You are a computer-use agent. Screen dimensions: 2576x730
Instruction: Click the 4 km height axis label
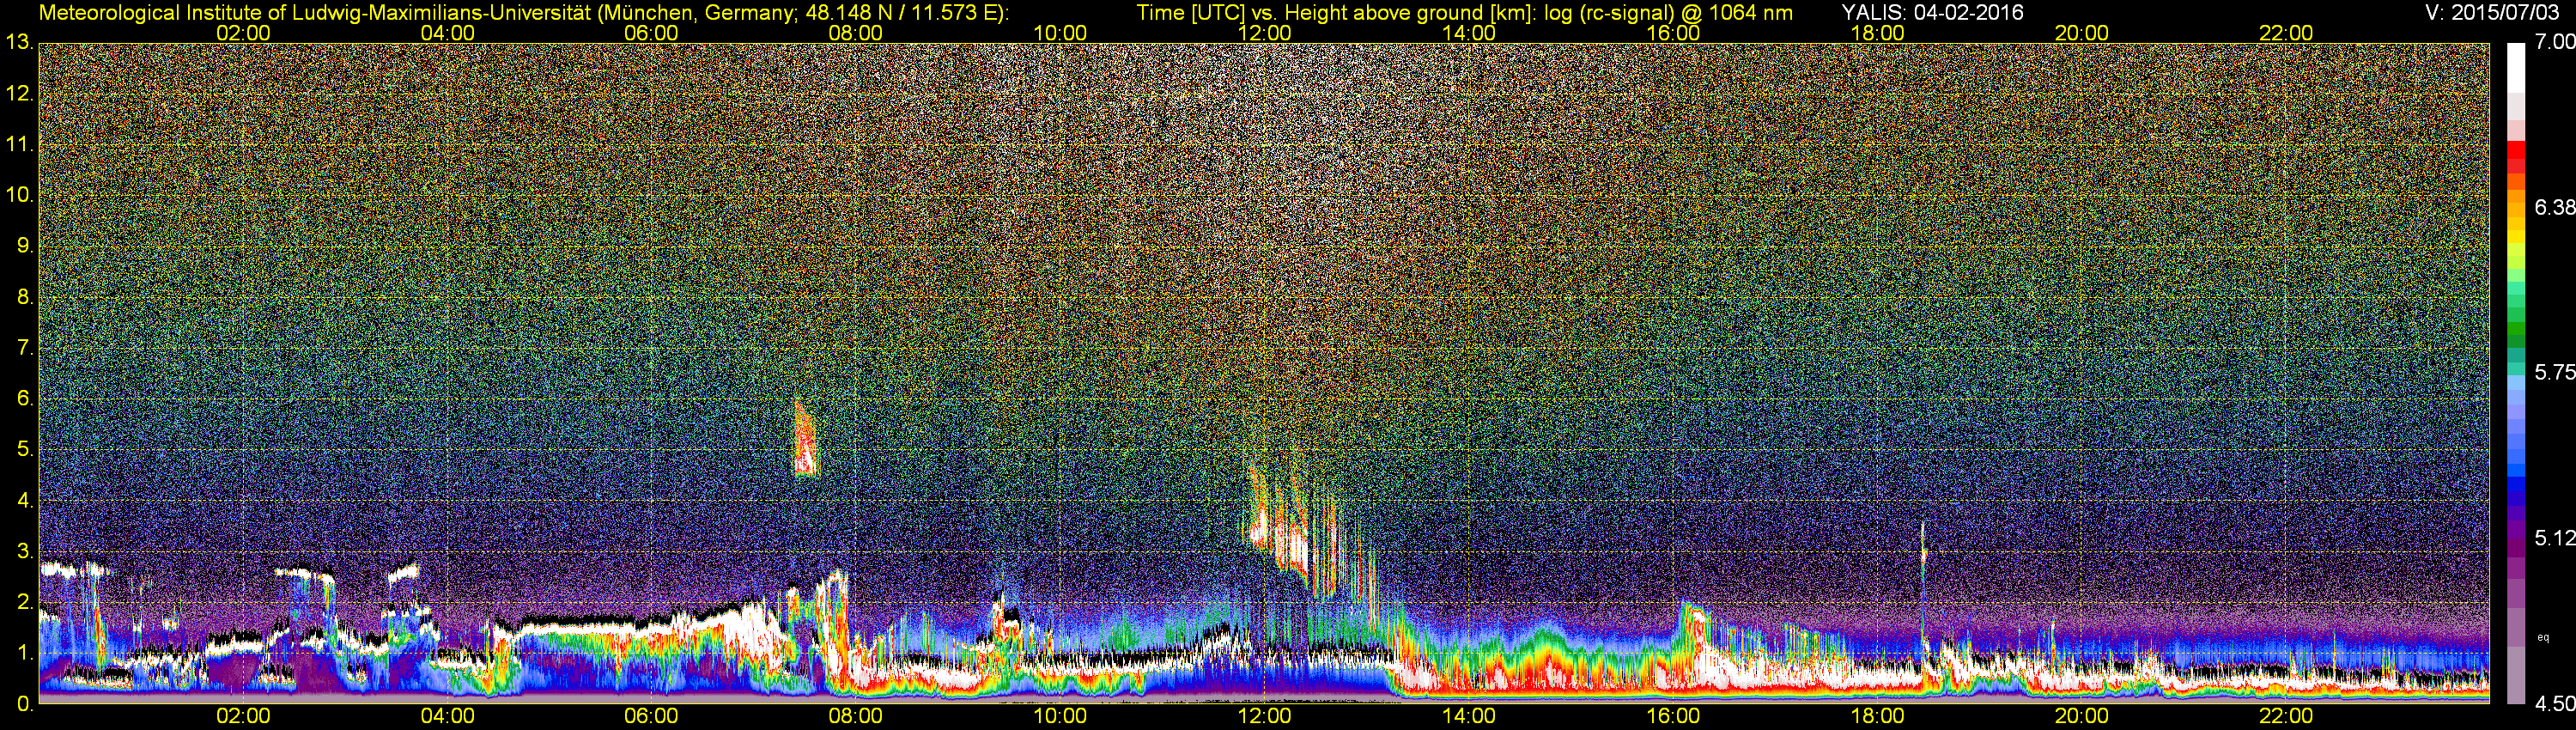pos(25,501)
